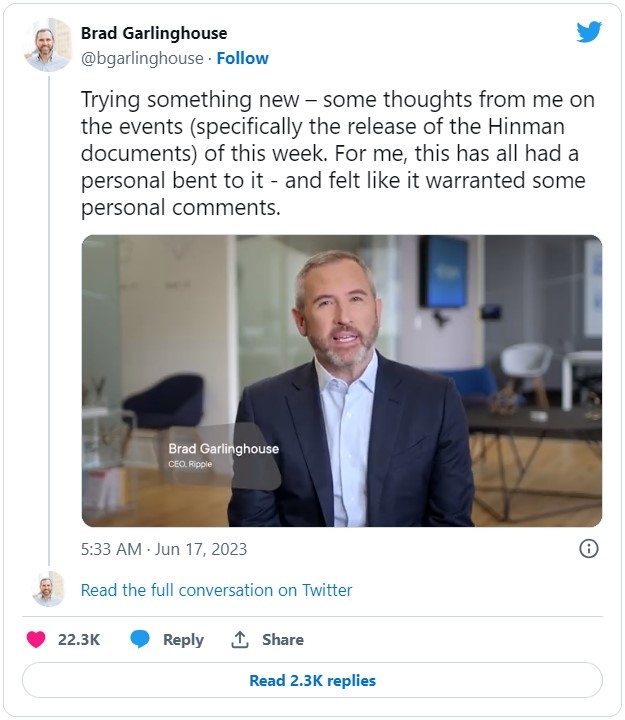Click the reply speech bubble icon
625x720 pixels.
(141, 640)
